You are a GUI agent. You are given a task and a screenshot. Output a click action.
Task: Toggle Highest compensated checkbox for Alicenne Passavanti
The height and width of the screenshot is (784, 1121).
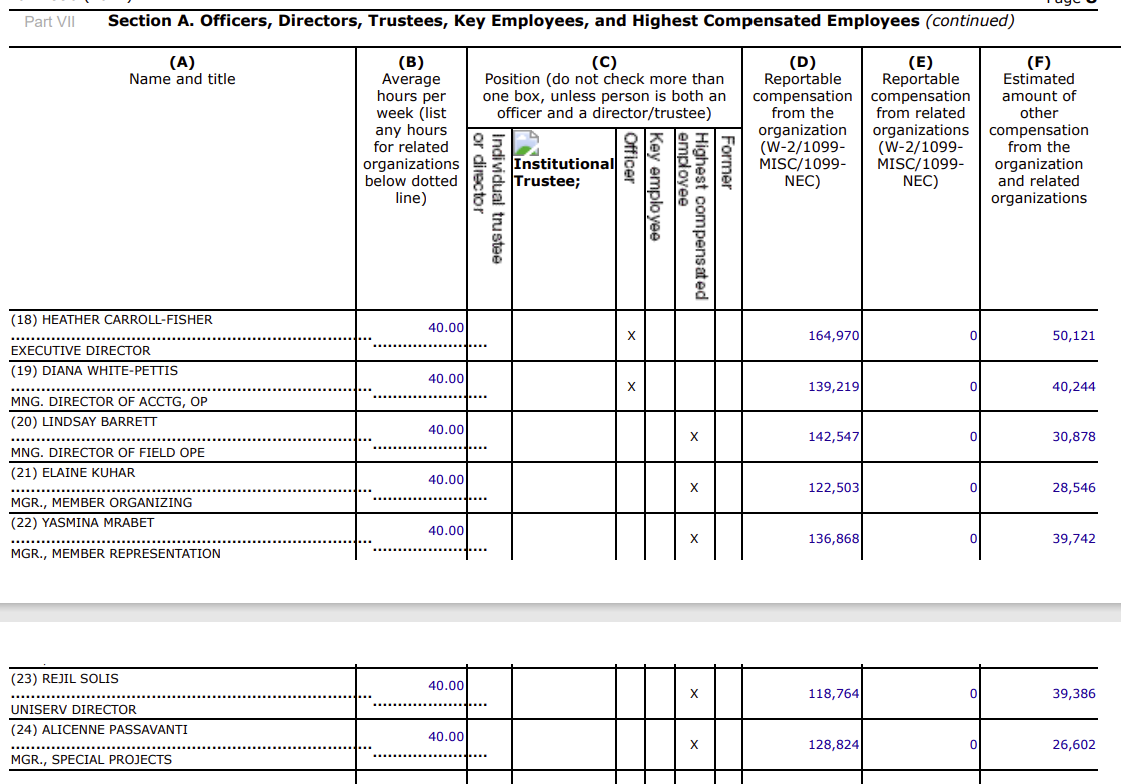(693, 745)
